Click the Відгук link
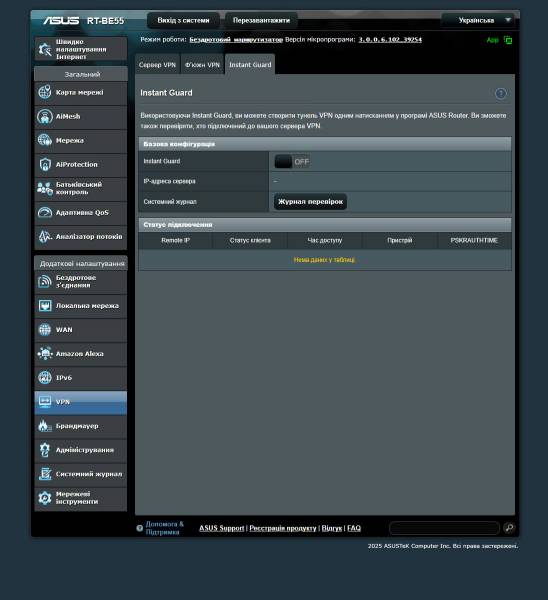Image resolution: width=548 pixels, height=600 pixels. (x=332, y=528)
